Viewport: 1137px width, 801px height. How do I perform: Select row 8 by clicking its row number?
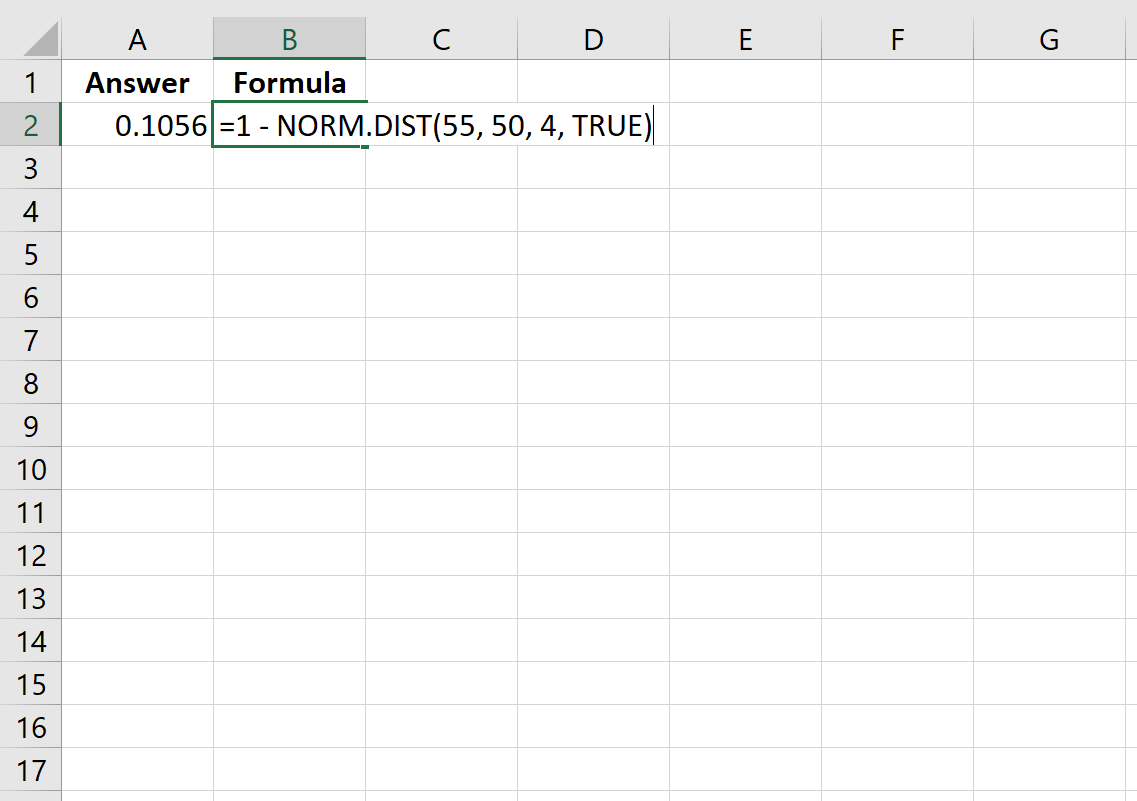point(32,383)
